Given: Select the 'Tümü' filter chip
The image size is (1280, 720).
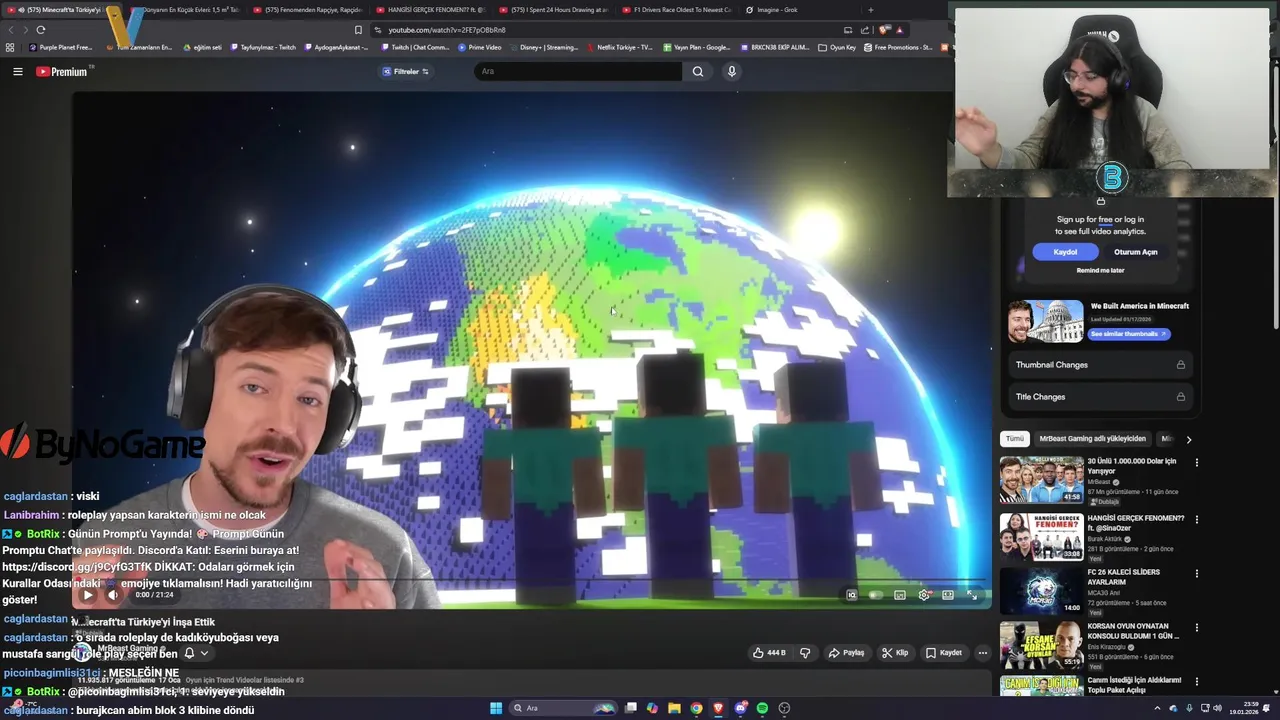Looking at the screenshot, I should coord(1014,439).
